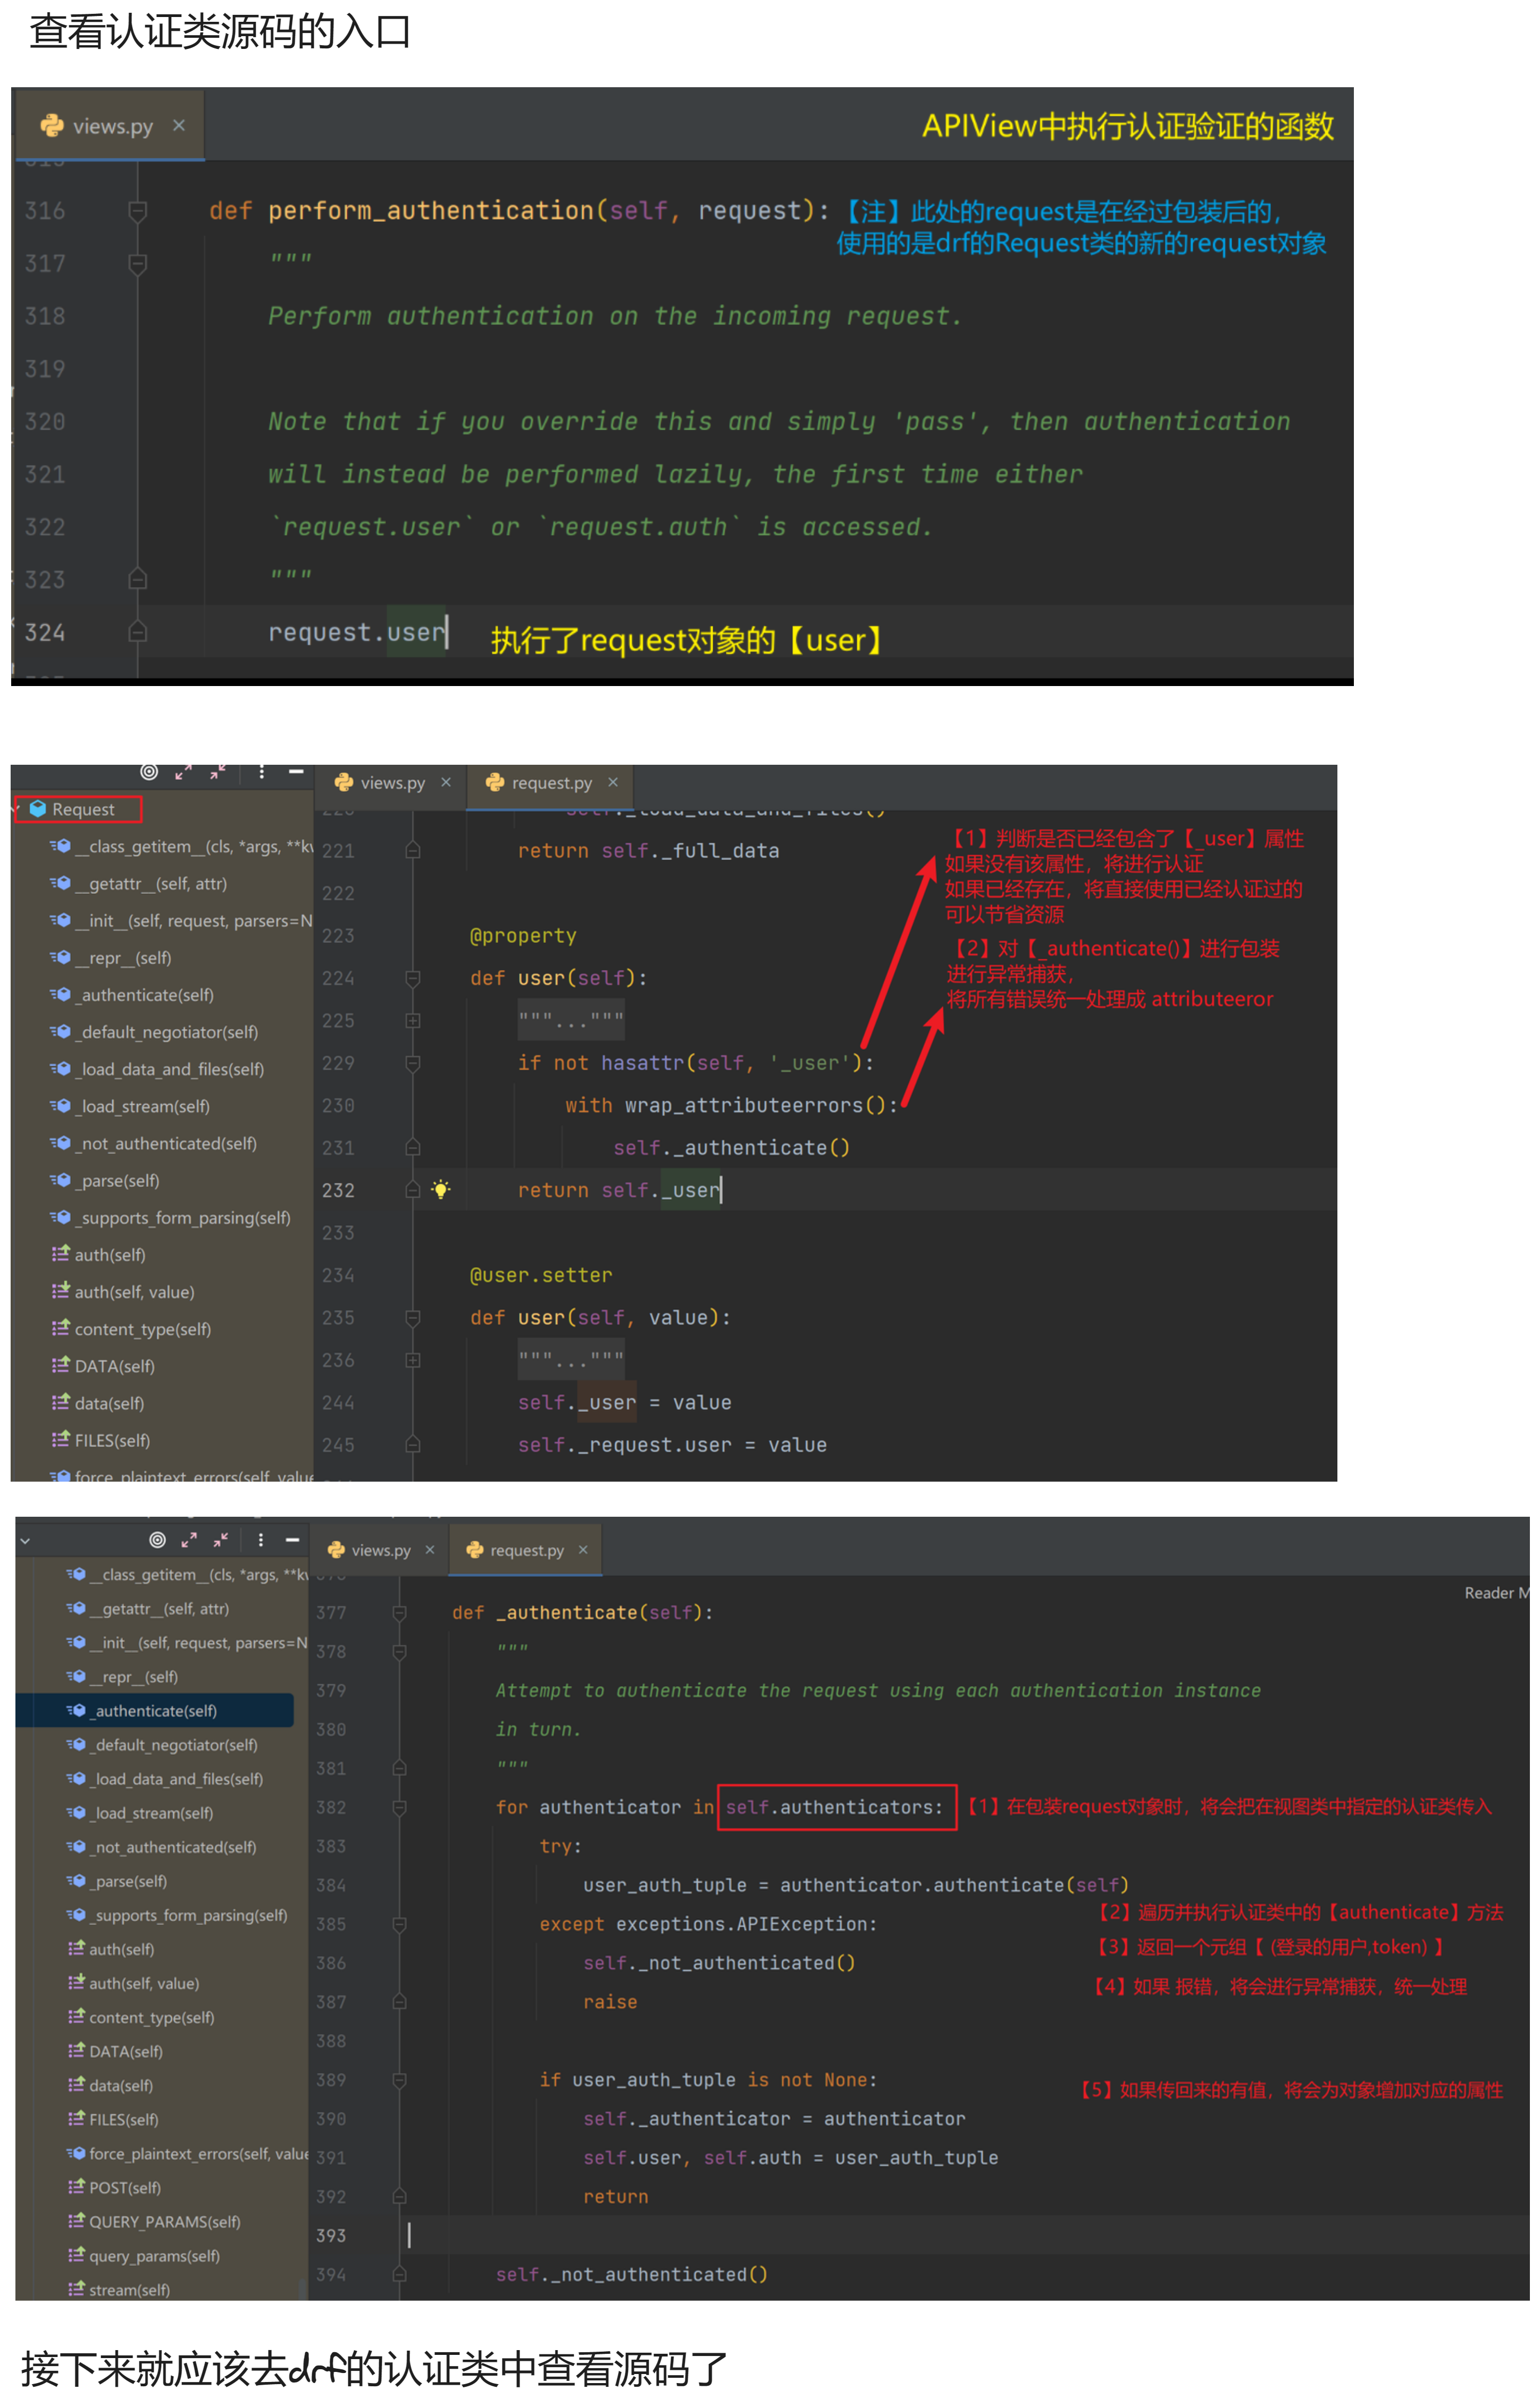Viewport: 1540px width, 2407px height.
Task: Click collapse-all icon in panel with _authenticate(self) highlighted
Action: click(221, 1540)
